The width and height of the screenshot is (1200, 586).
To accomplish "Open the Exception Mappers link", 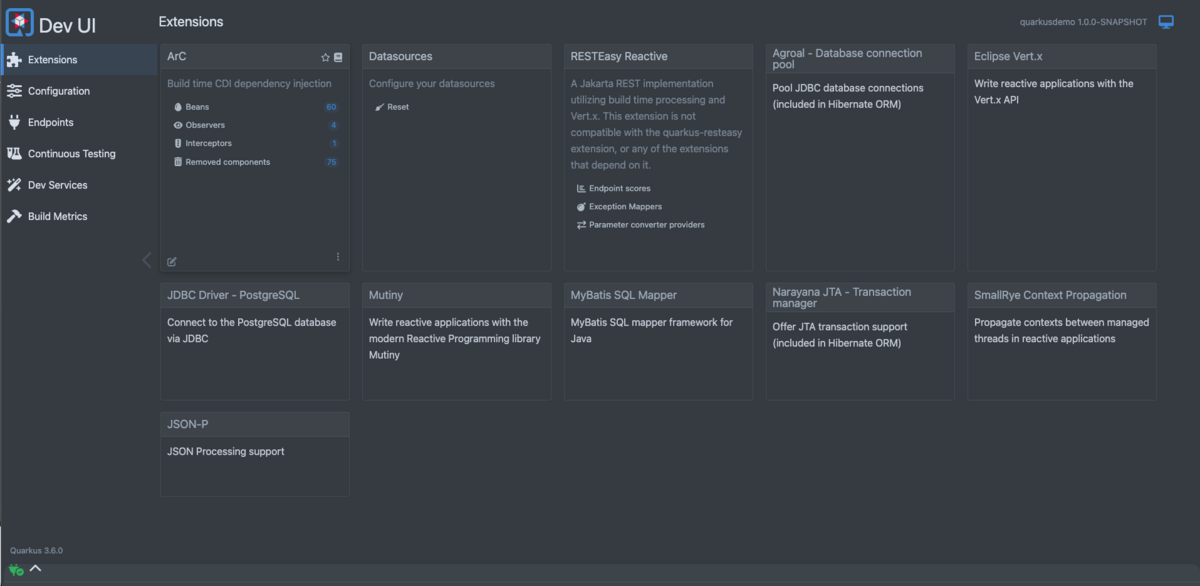I will [625, 206].
